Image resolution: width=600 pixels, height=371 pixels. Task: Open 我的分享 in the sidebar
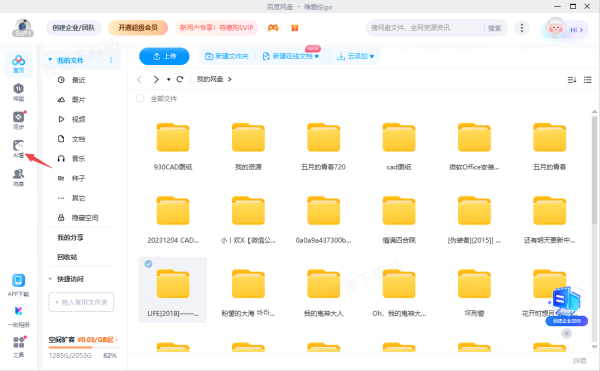70,238
